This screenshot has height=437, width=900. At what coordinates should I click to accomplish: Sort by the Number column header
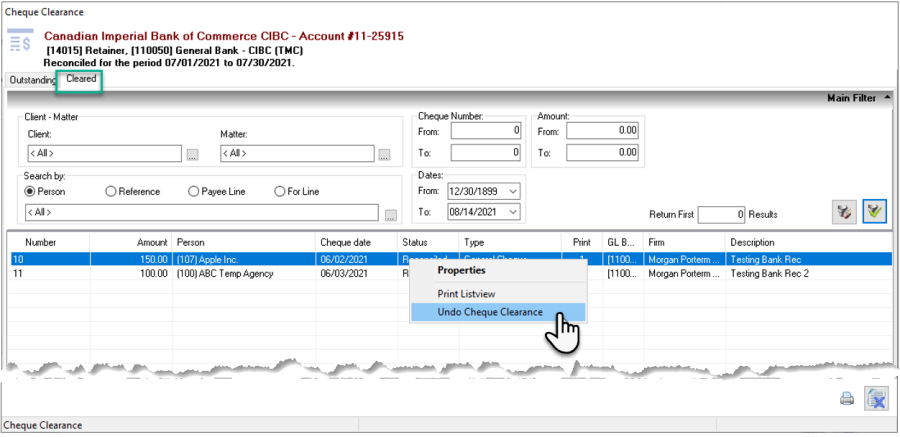[x=49, y=242]
